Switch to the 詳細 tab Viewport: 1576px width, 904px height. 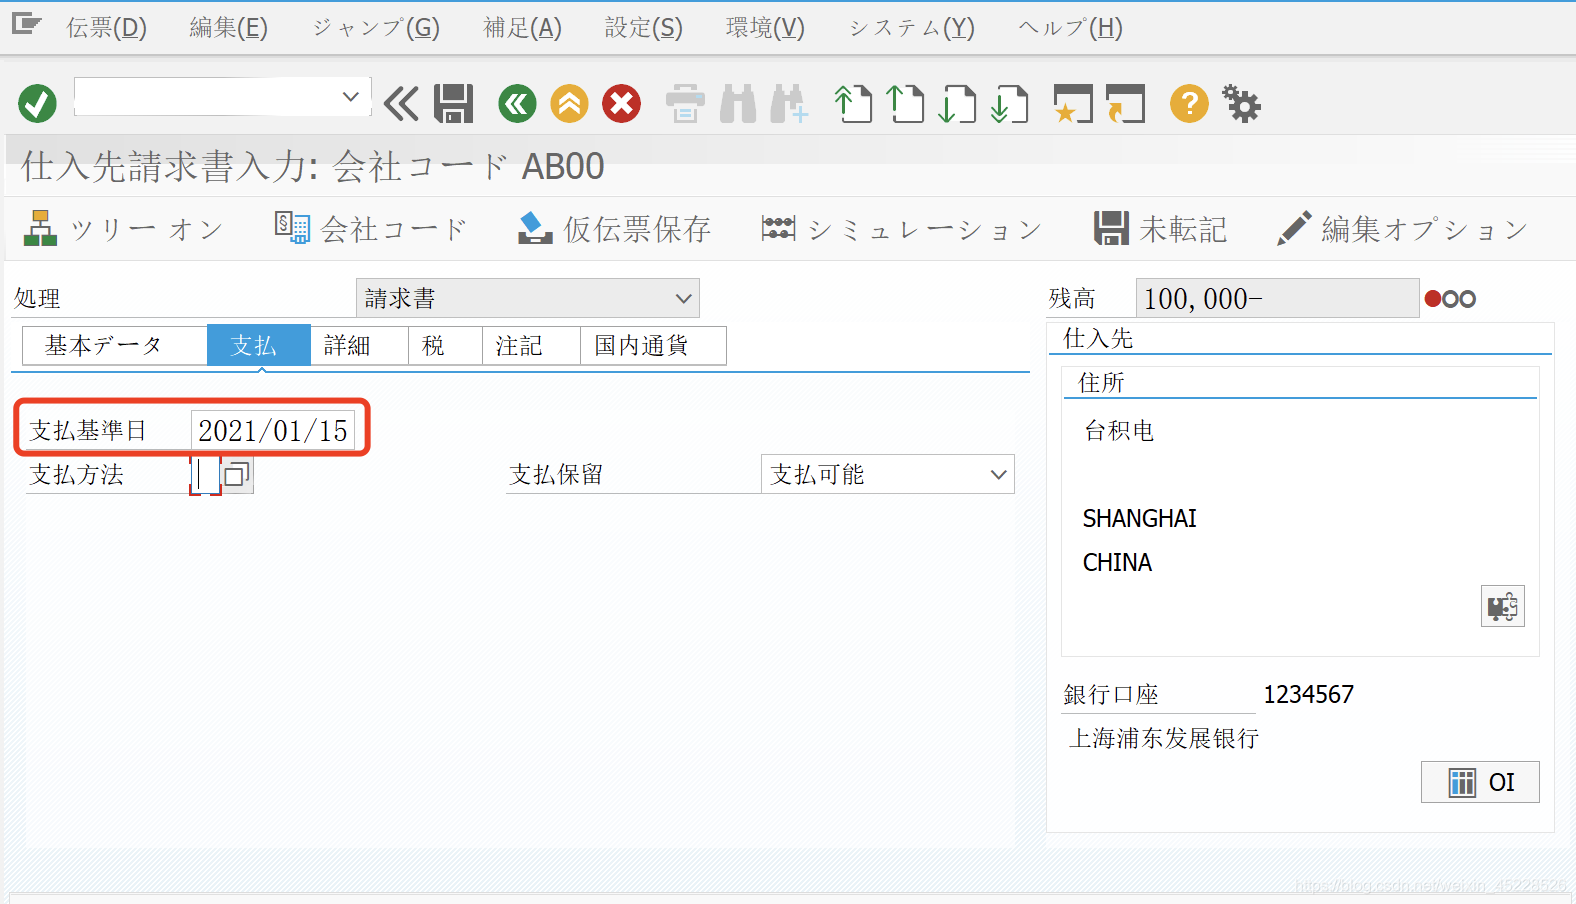[359, 345]
